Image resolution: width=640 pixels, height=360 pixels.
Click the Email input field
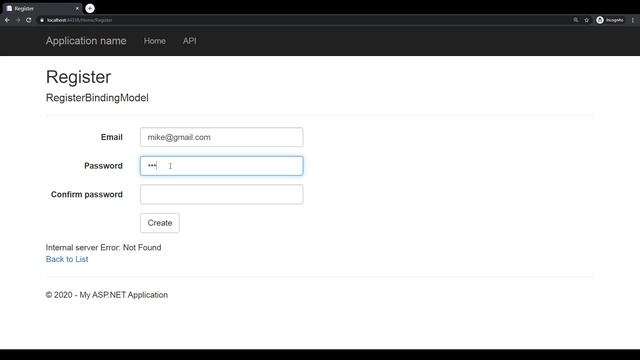222,137
